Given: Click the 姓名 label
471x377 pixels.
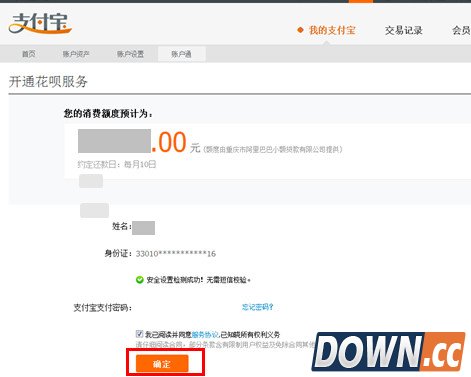Looking at the screenshot, I should [x=121, y=227].
